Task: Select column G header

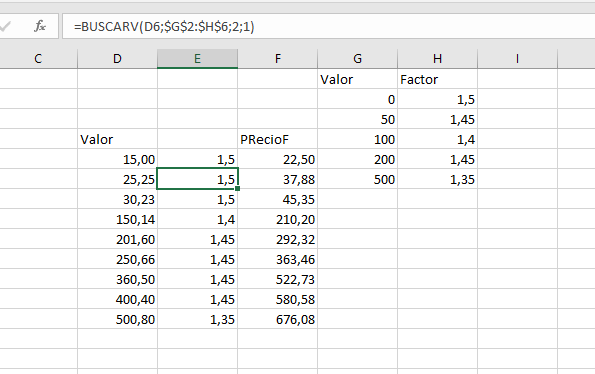Action: [x=357, y=59]
